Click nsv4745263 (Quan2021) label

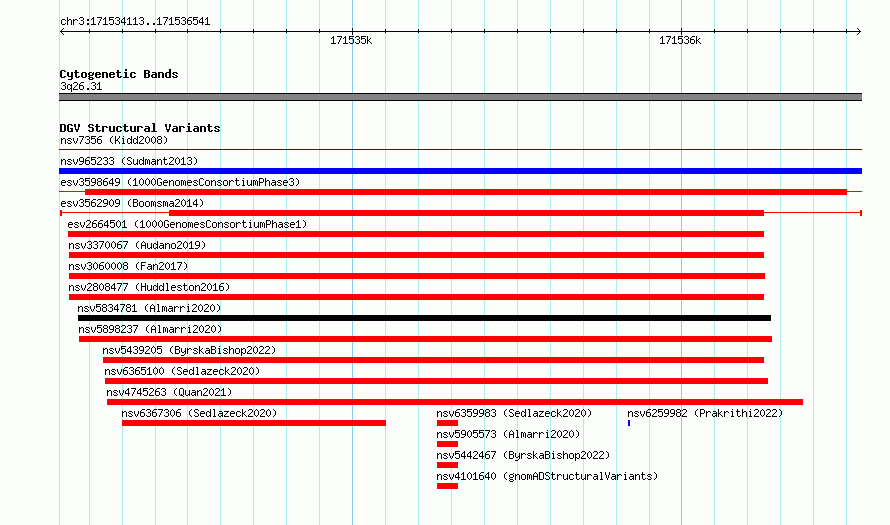coord(169,392)
